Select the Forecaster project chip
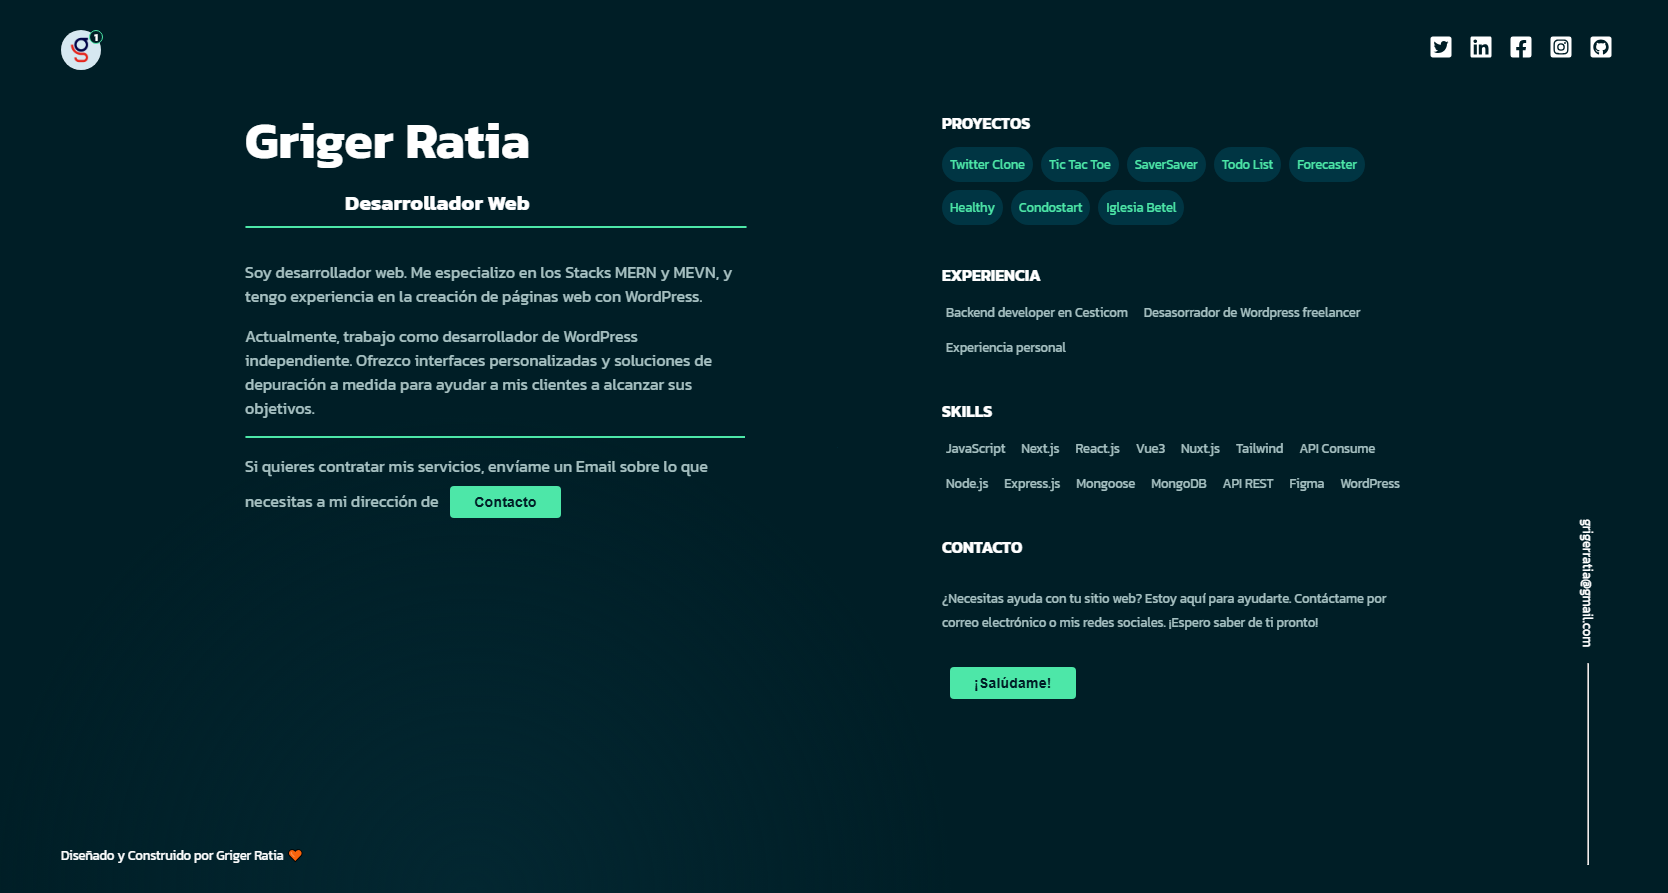 pyautogui.click(x=1326, y=165)
